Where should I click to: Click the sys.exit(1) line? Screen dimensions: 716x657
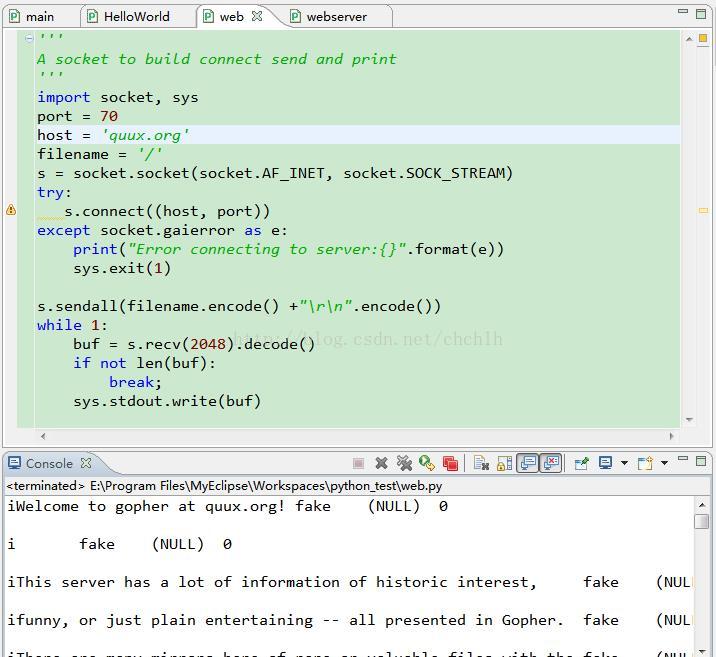pyautogui.click(x=122, y=268)
